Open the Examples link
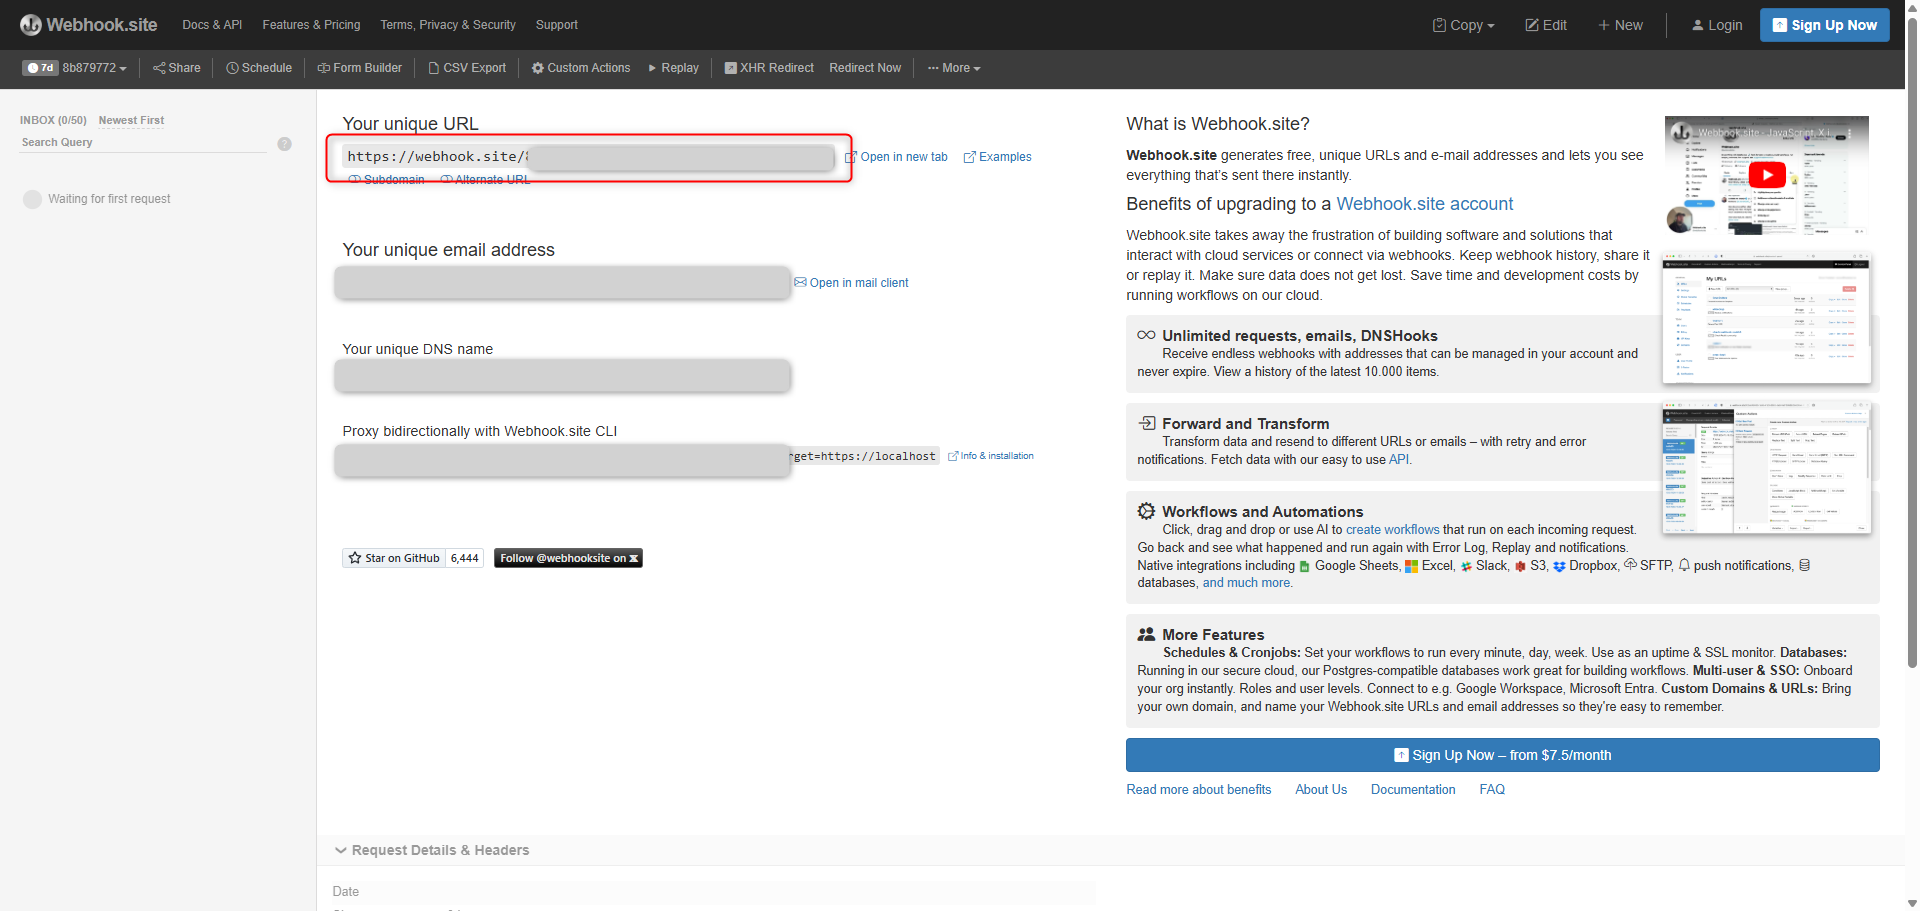This screenshot has width=1920, height=911. point(997,157)
